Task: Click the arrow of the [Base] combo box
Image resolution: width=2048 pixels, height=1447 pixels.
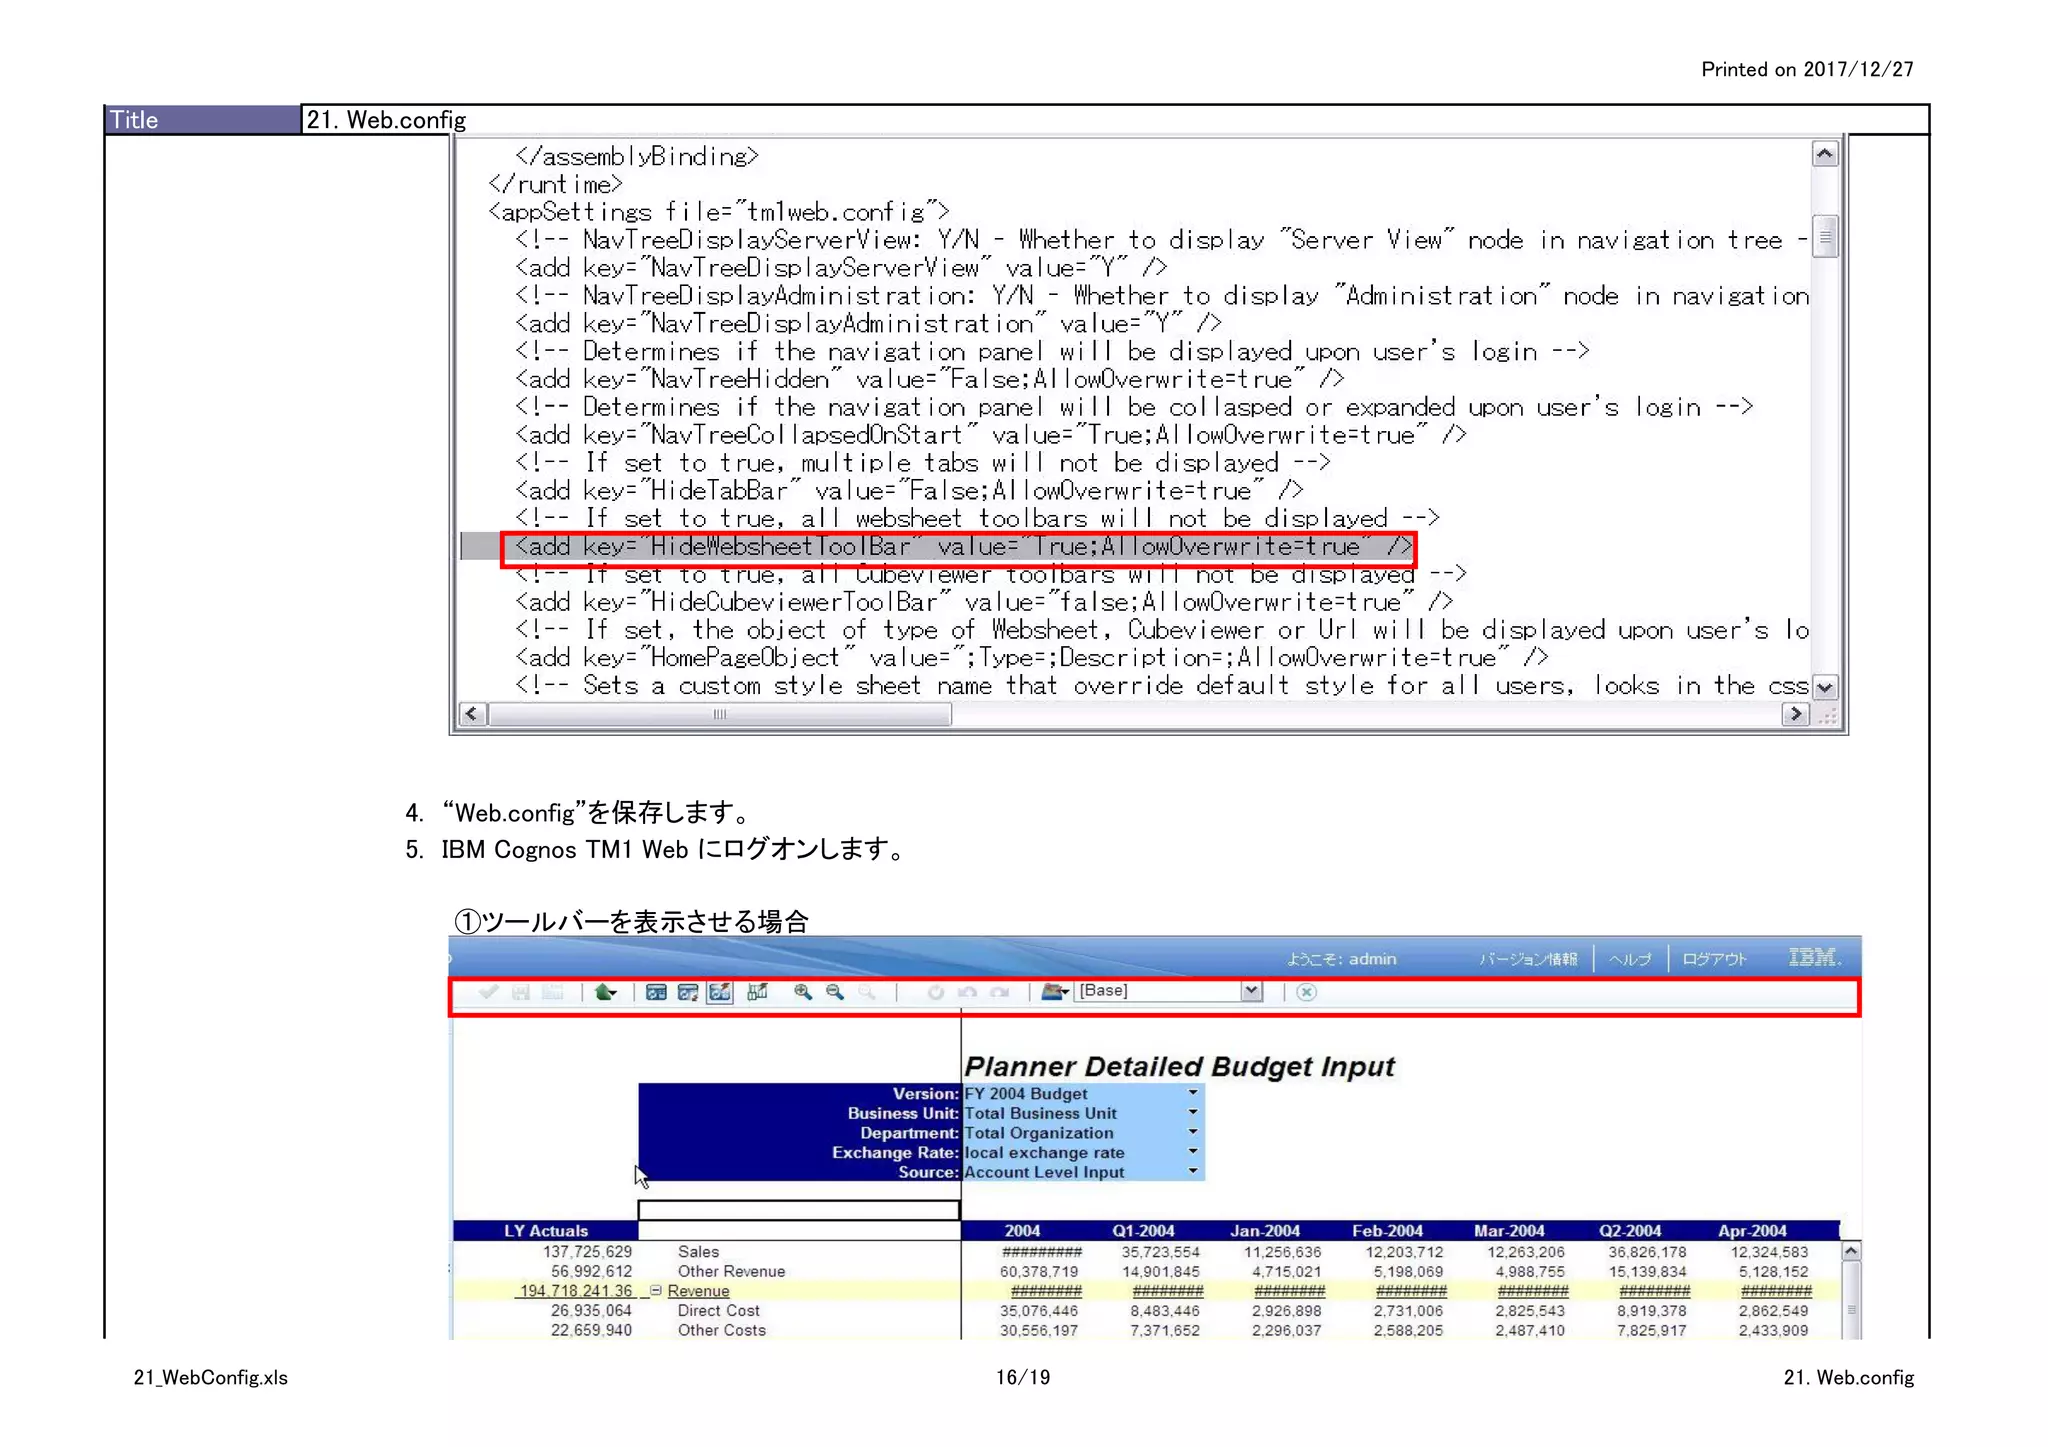Action: tap(1251, 991)
